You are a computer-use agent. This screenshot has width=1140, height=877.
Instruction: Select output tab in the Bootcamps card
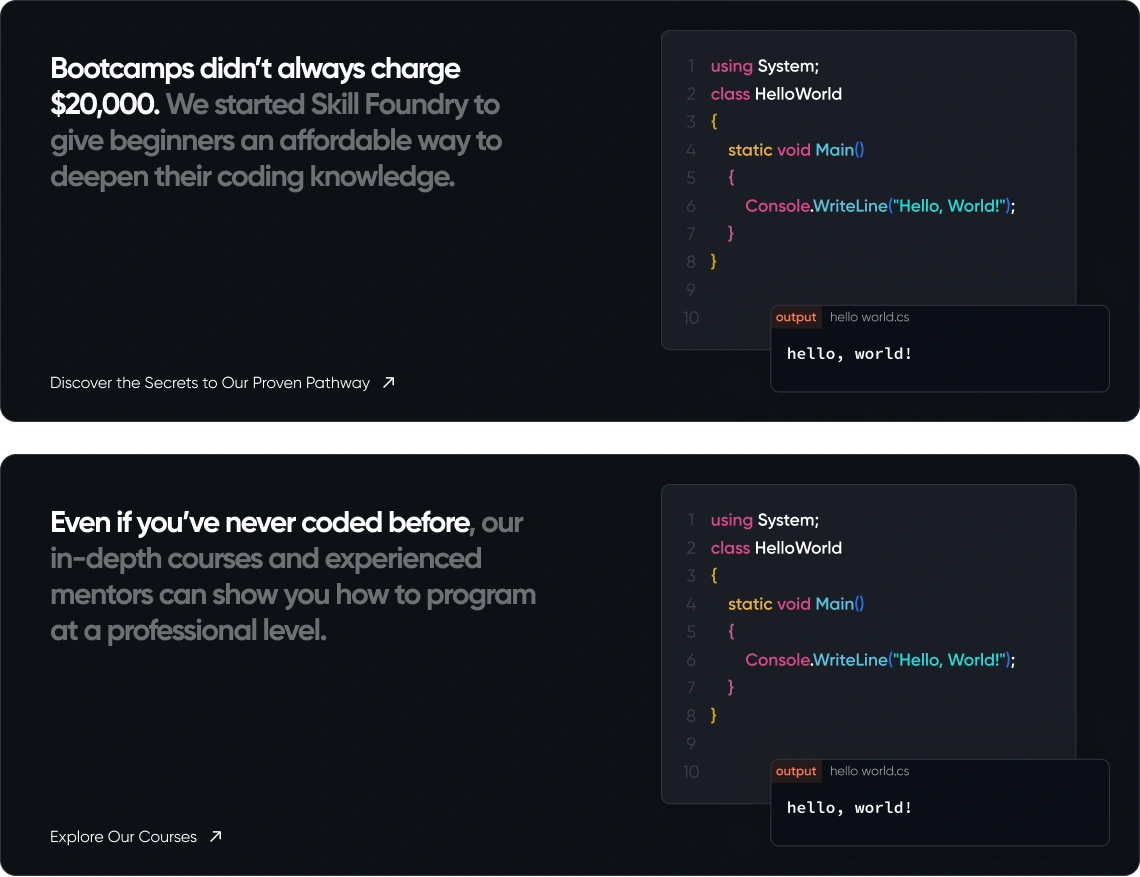pos(796,317)
